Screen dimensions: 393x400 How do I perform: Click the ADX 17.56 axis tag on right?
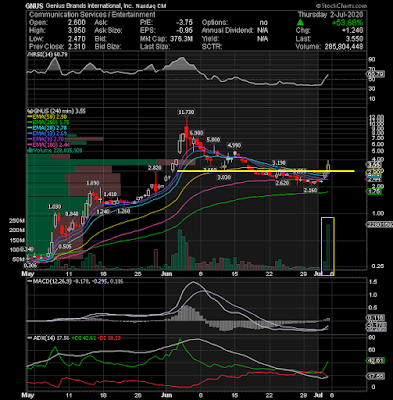(x=375, y=376)
